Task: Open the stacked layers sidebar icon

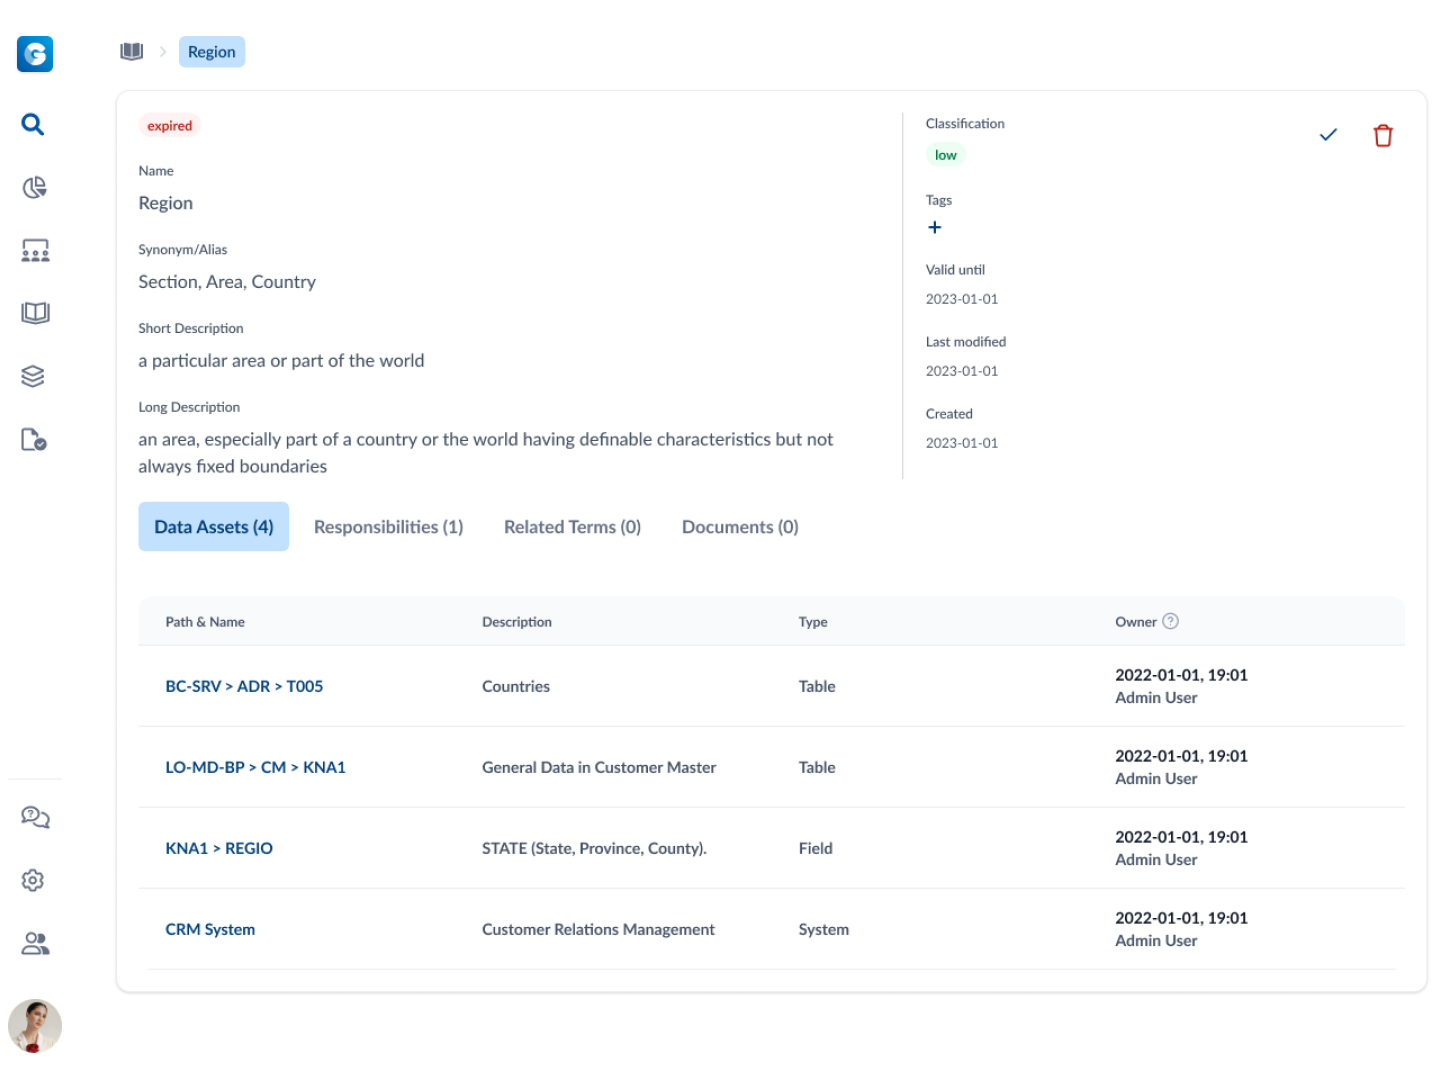Action: 33,376
